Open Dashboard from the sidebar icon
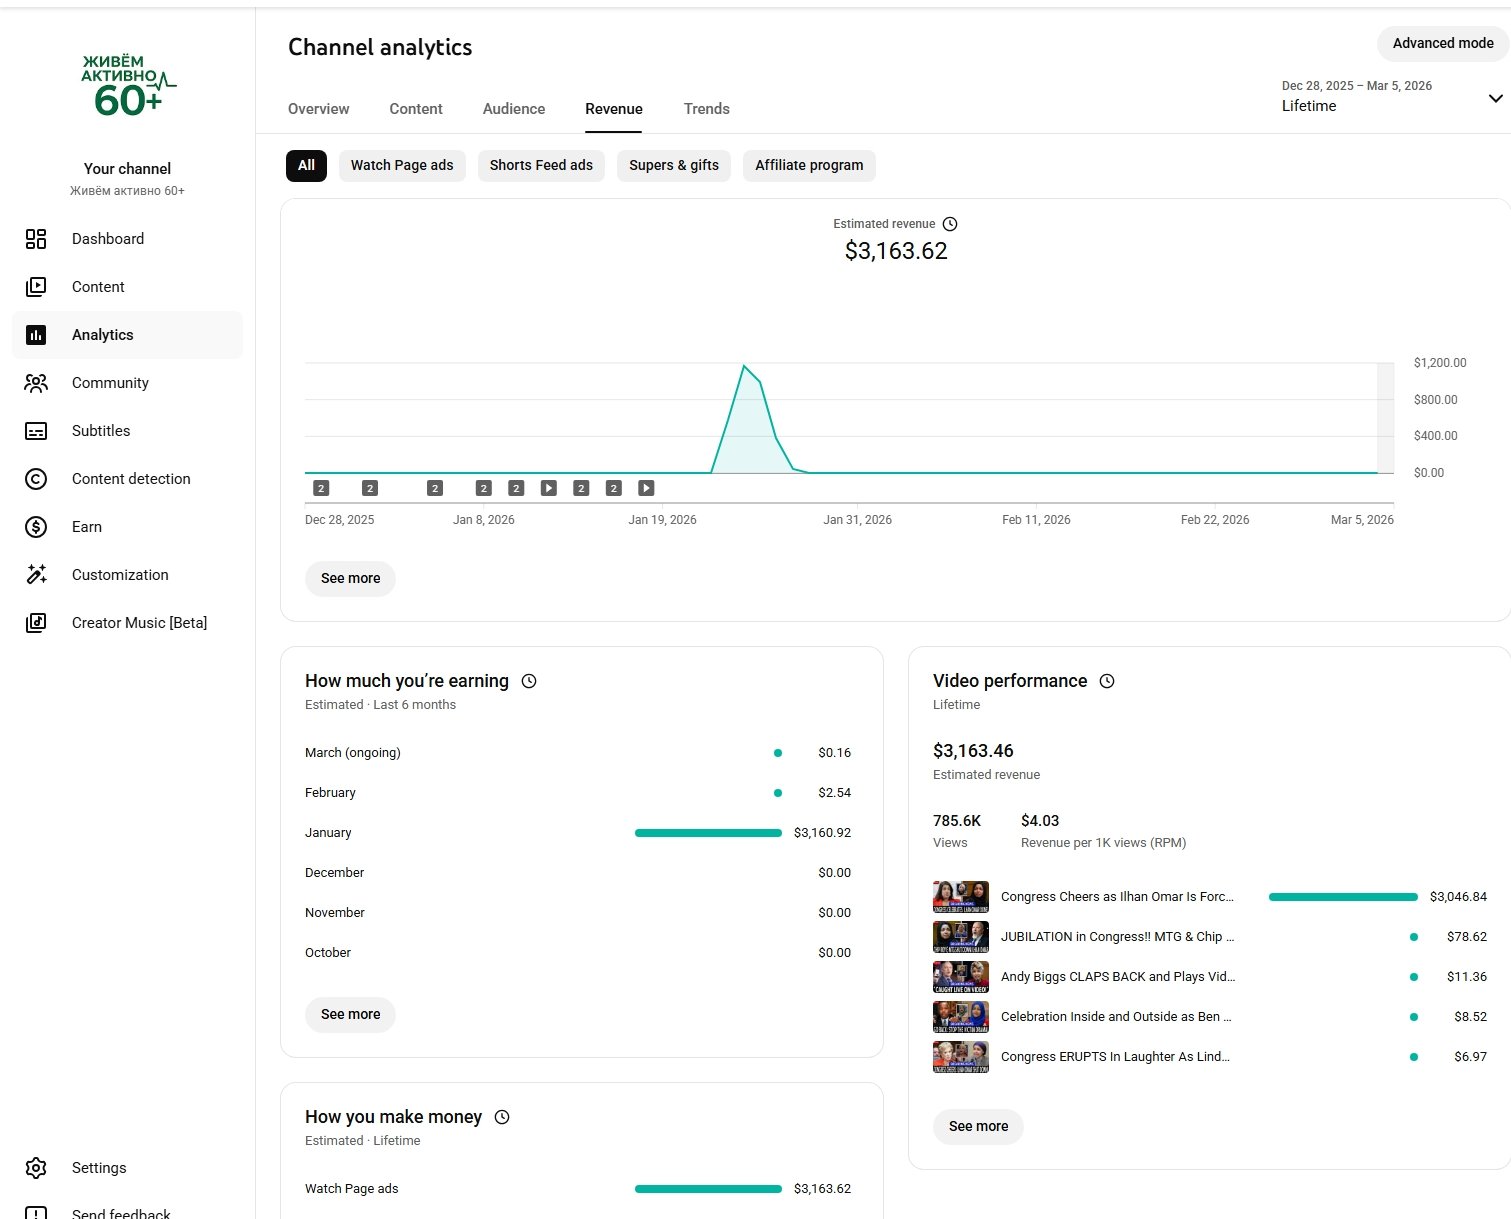The height and width of the screenshot is (1219, 1511). (36, 239)
